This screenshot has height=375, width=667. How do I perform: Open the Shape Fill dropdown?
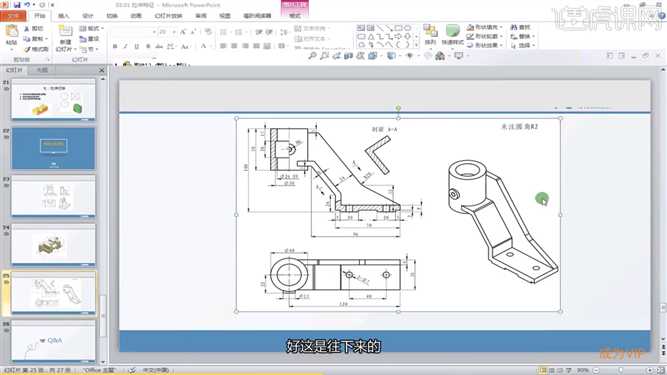click(485, 27)
